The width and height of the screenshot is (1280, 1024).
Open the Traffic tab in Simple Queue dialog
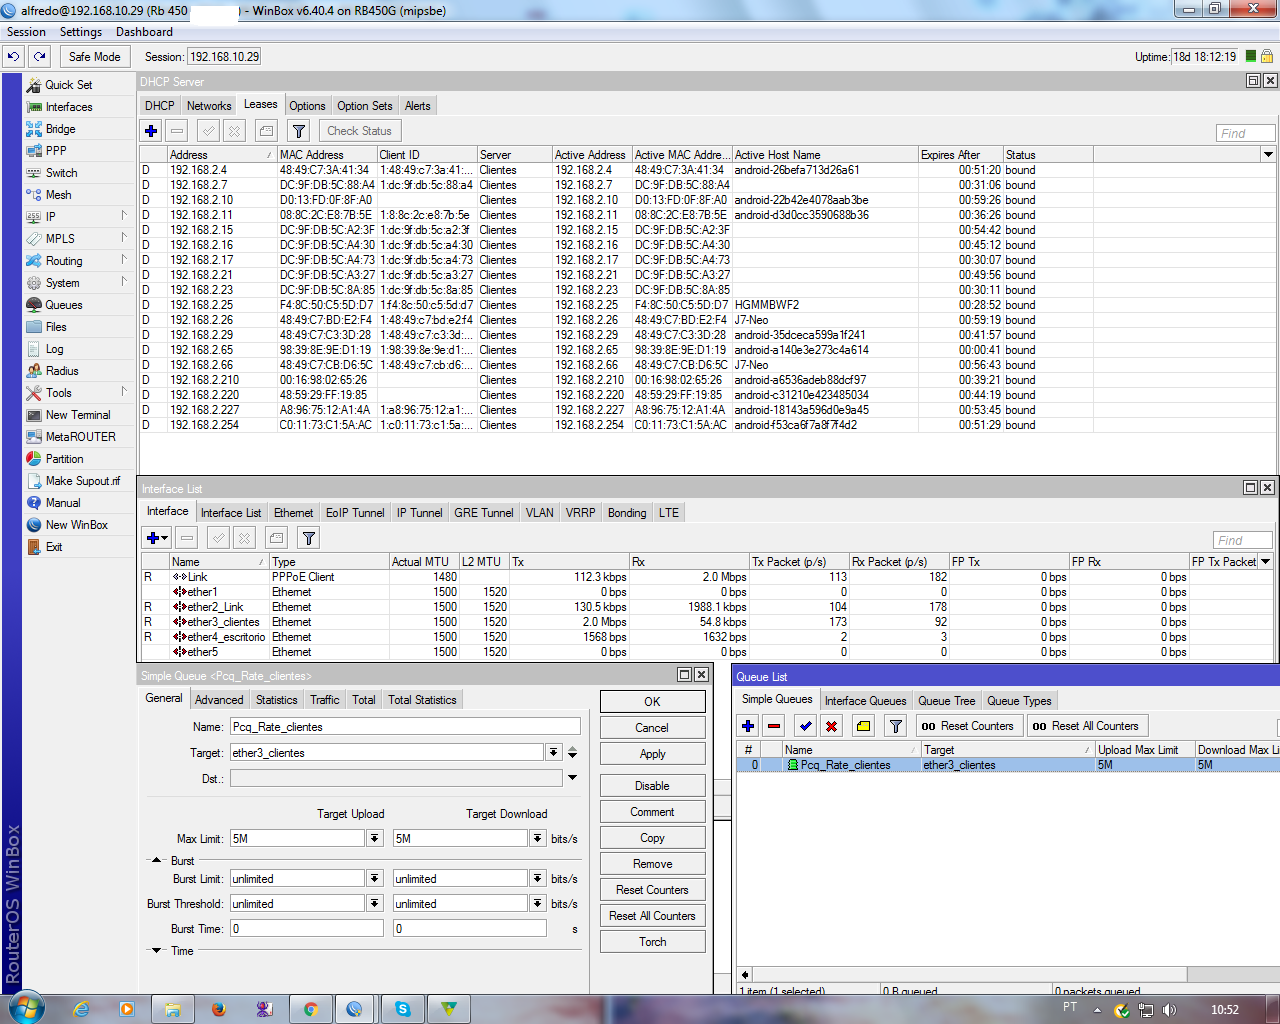pyautogui.click(x=324, y=700)
